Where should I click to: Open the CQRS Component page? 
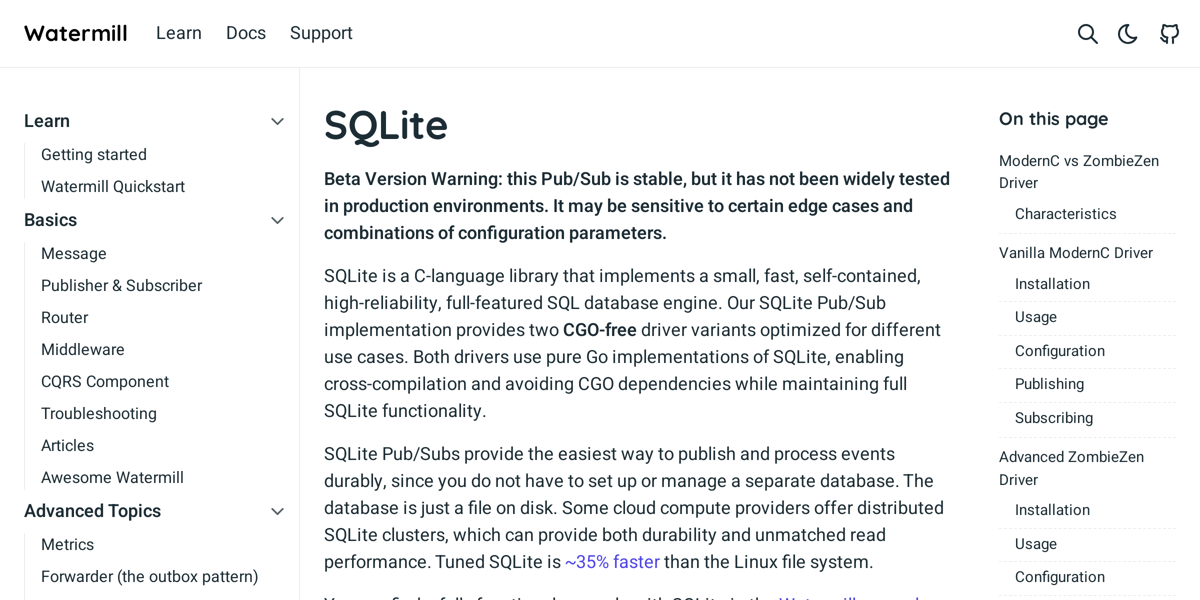(105, 381)
